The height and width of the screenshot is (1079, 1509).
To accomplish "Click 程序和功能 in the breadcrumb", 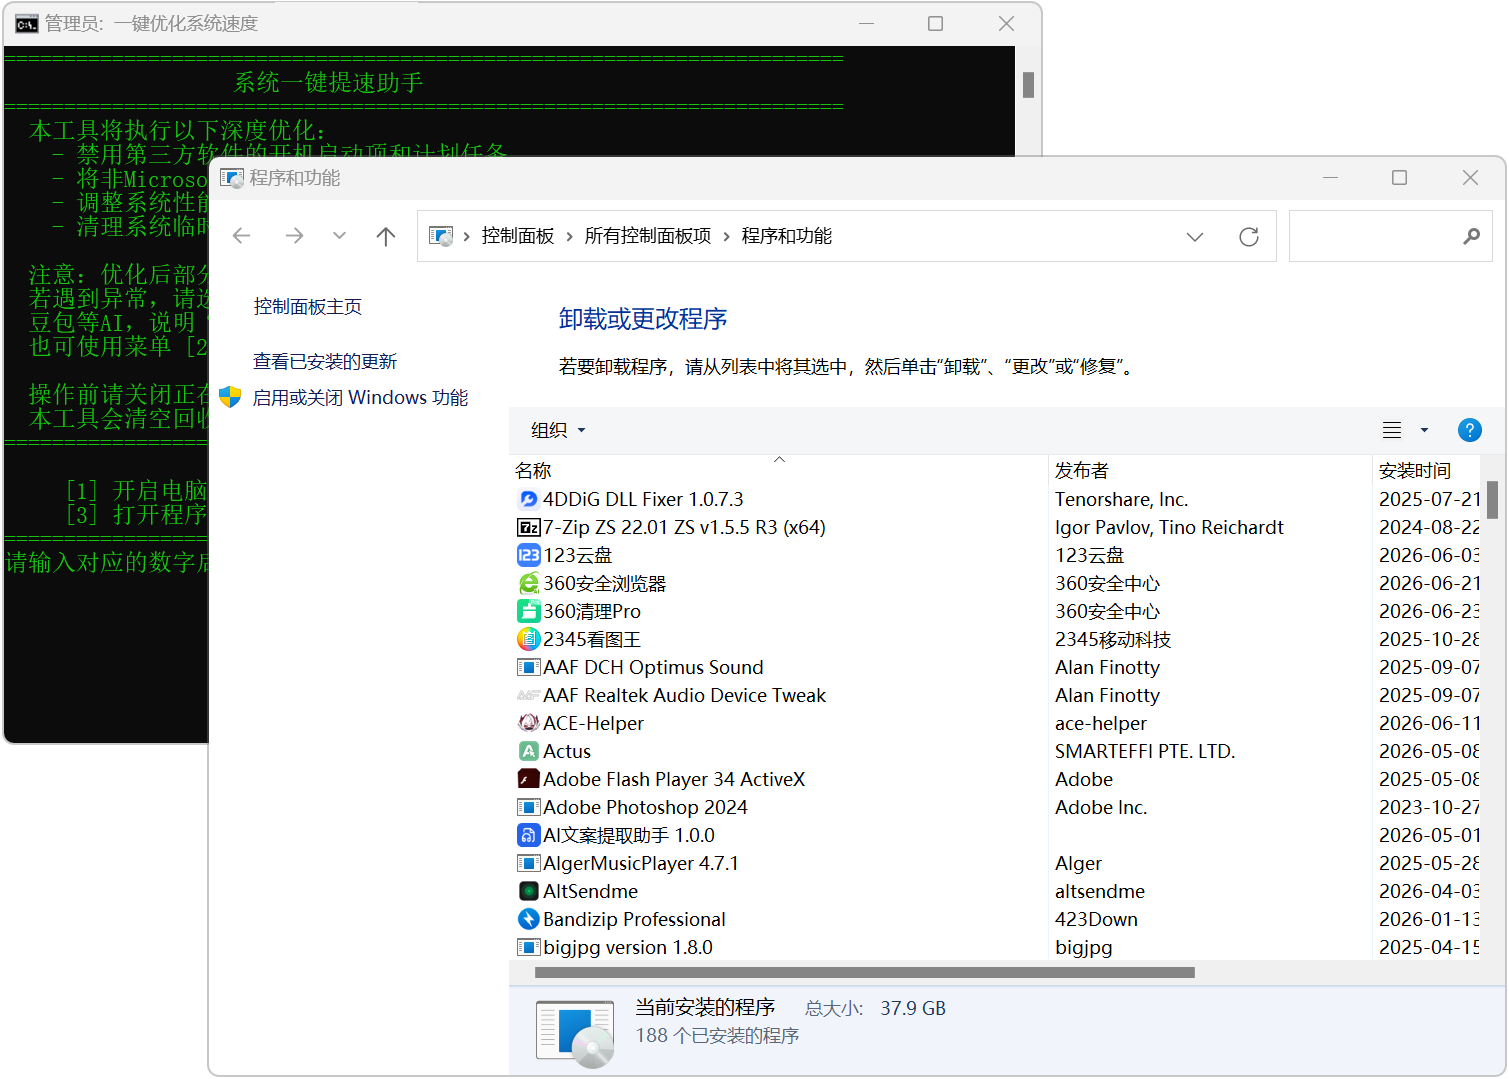I will pos(787,236).
